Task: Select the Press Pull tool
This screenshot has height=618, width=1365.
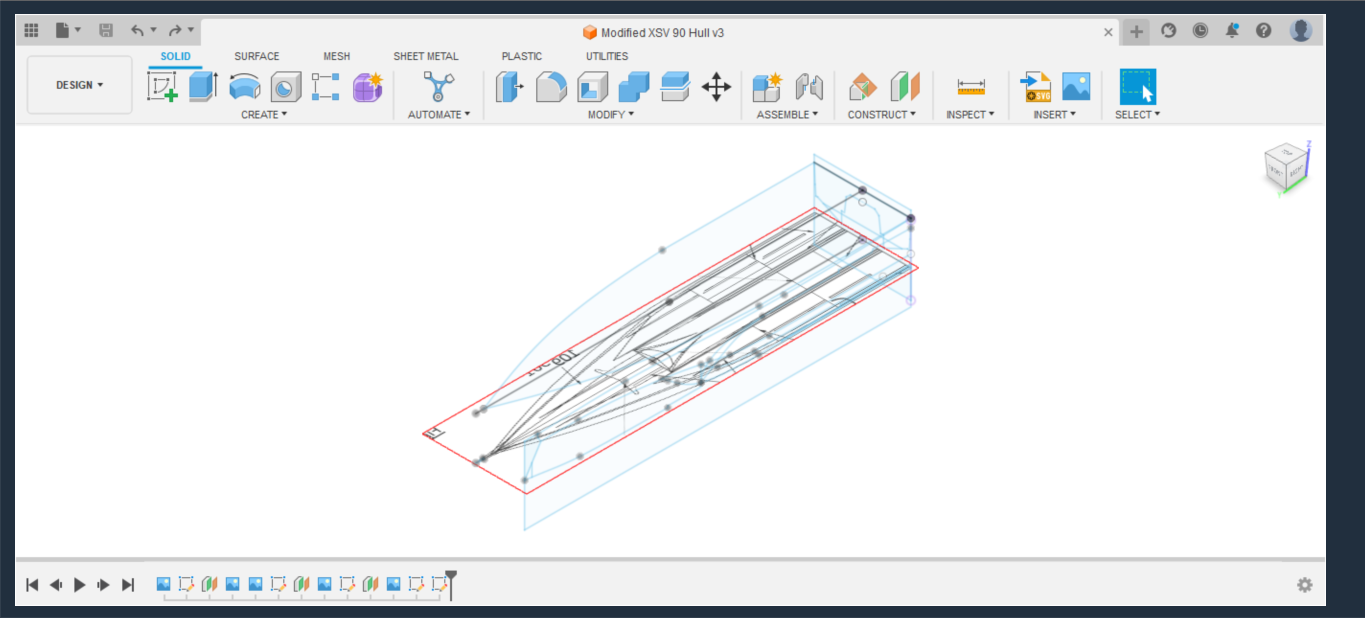Action: 509,87
